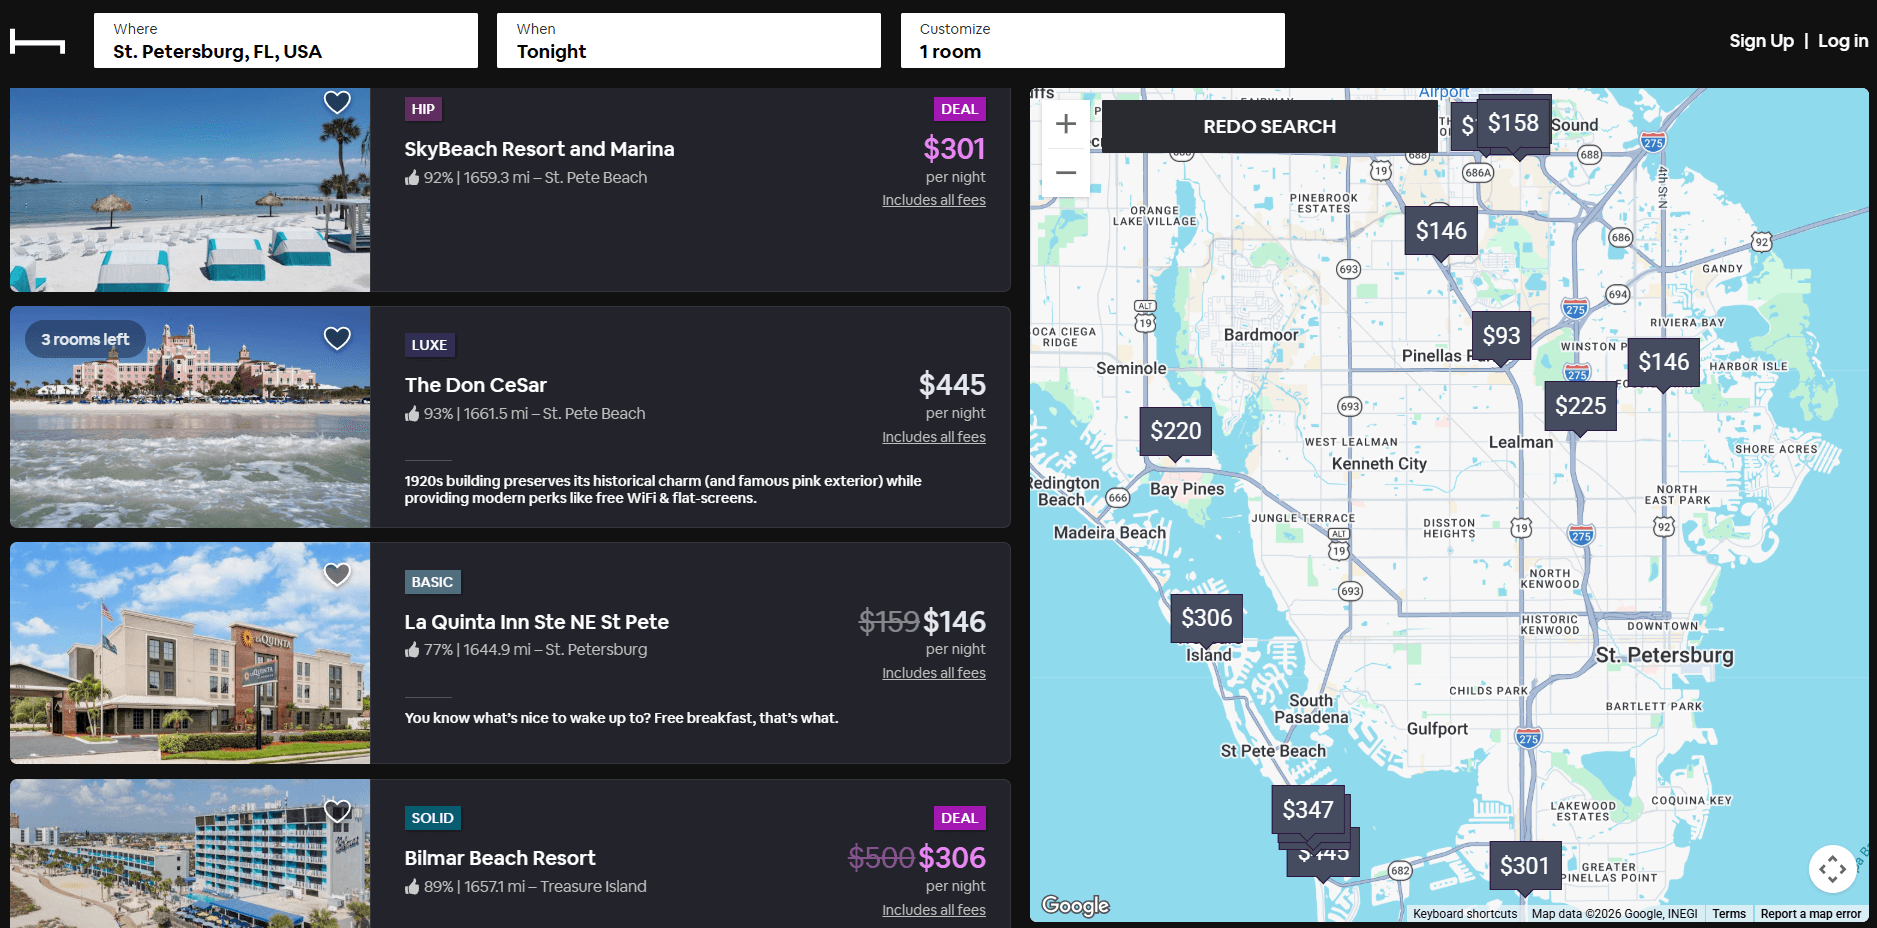Screen dimensions: 1877x928
Task: Click thumbs-up rating icon for SkyBeach Resort
Action: (x=412, y=178)
